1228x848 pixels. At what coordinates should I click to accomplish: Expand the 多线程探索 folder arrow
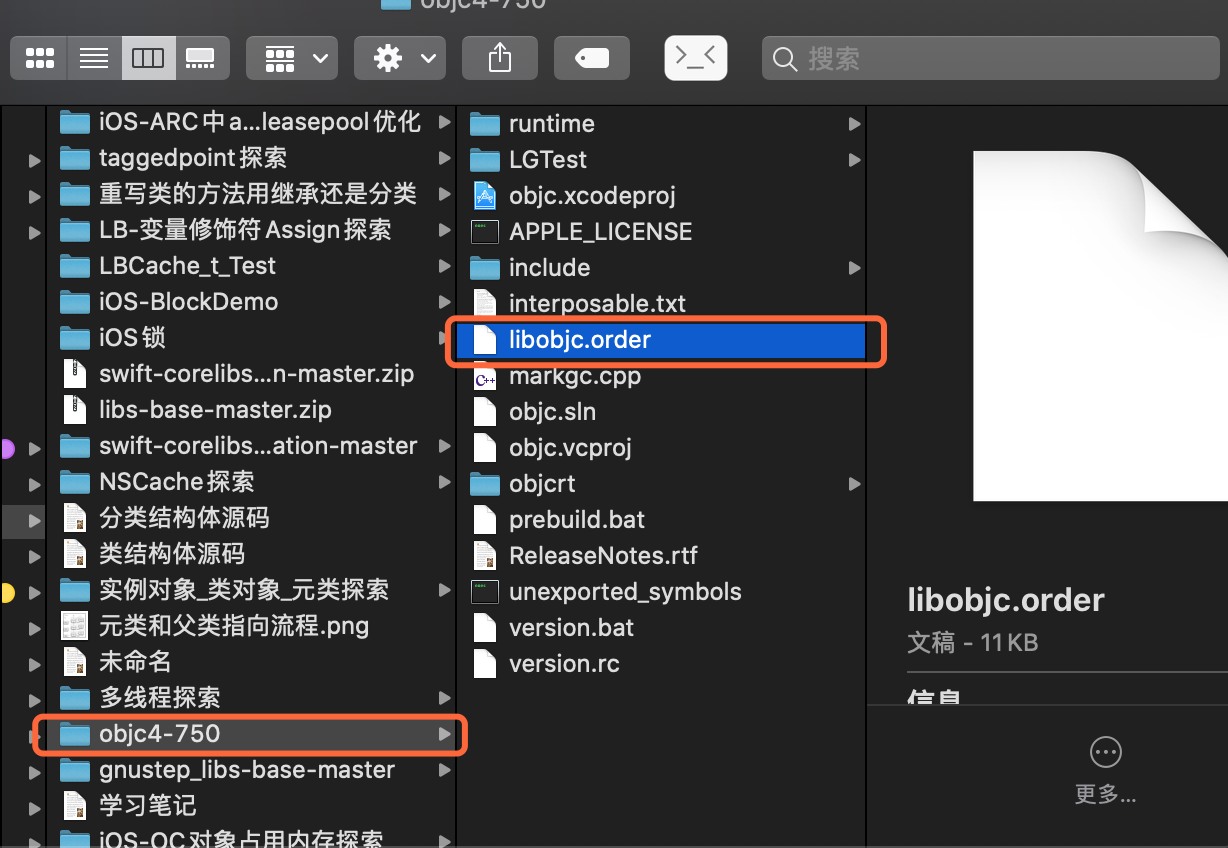click(444, 698)
